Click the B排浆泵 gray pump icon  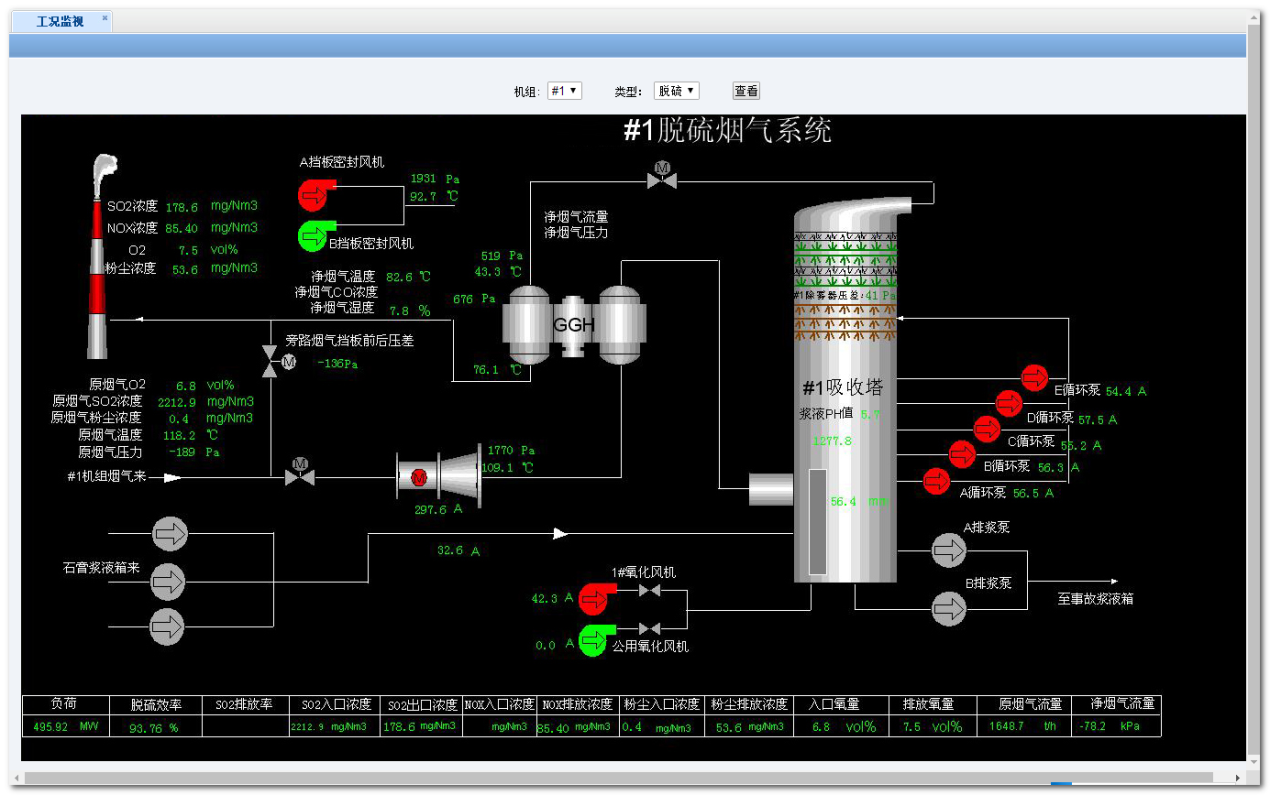[948, 607]
